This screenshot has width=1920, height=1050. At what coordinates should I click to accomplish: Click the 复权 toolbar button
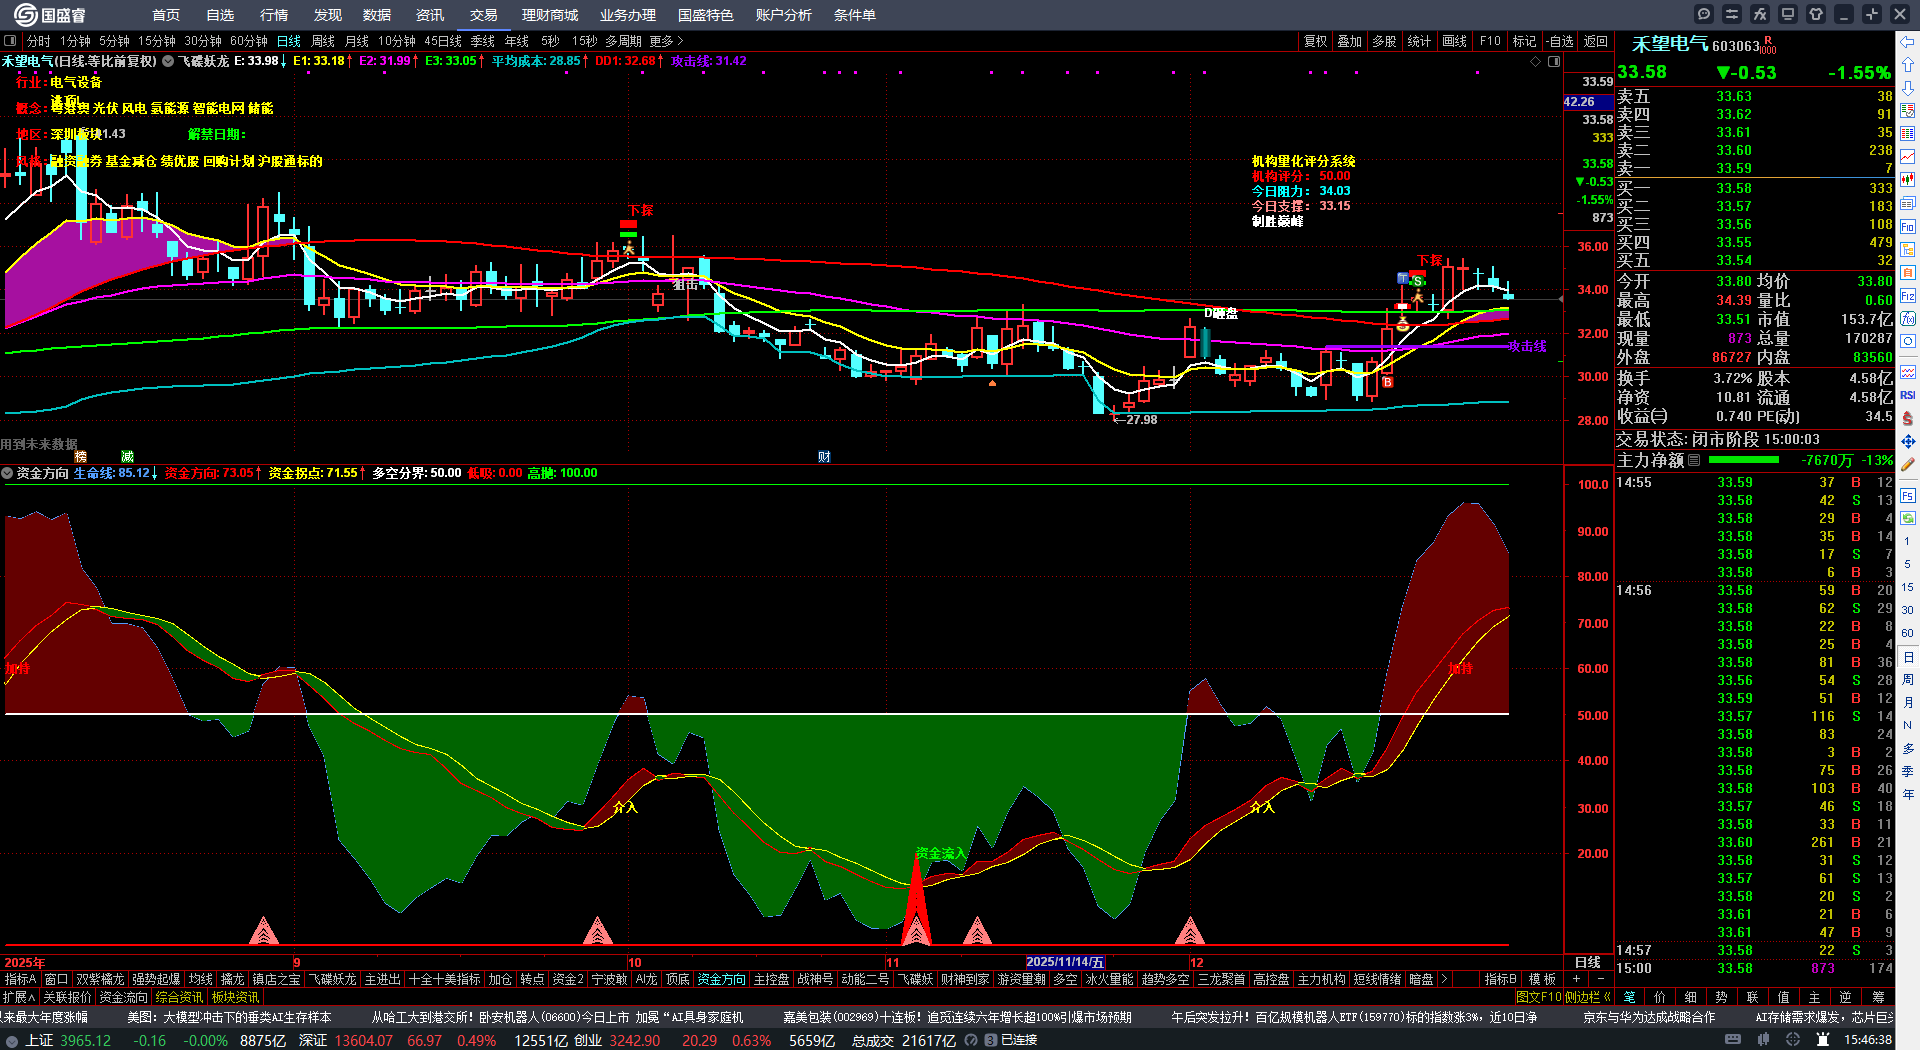(x=1315, y=41)
